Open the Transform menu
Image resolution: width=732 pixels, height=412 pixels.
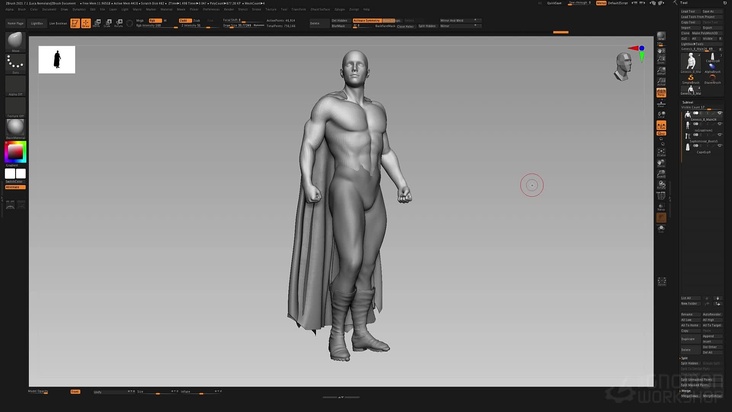click(x=299, y=9)
